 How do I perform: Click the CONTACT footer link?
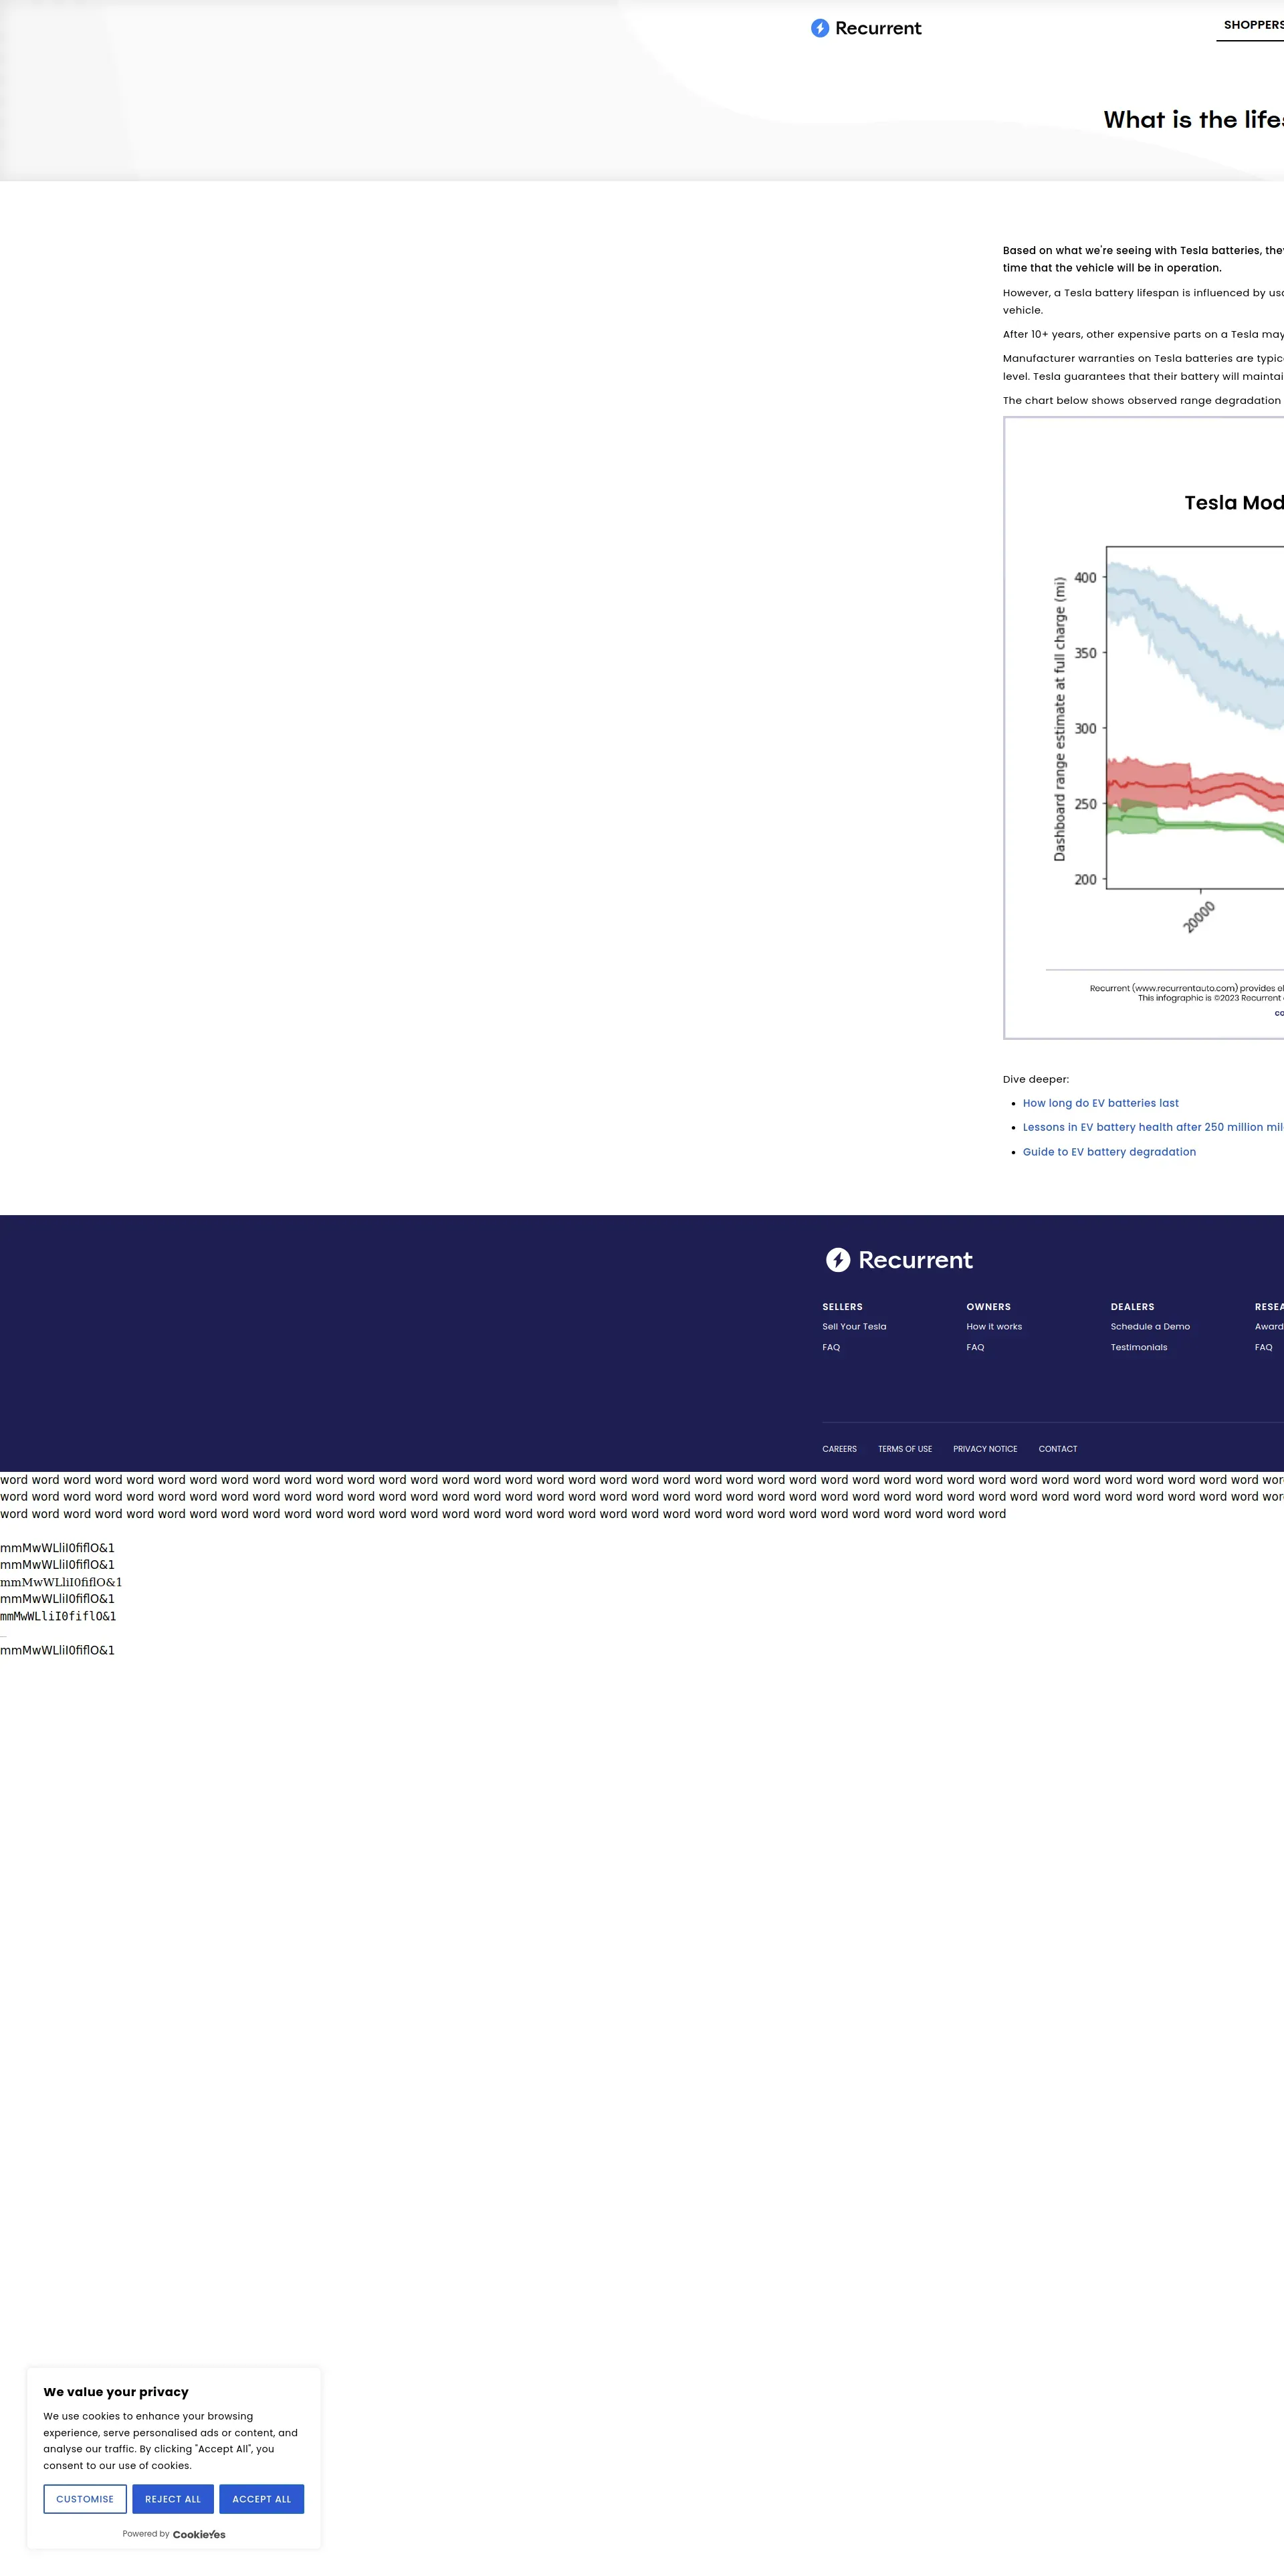[x=1058, y=1449]
